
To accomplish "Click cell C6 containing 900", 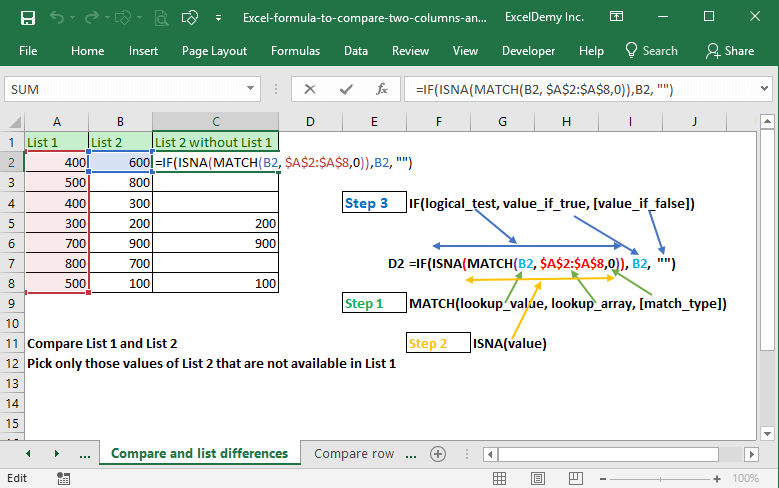I will 216,244.
